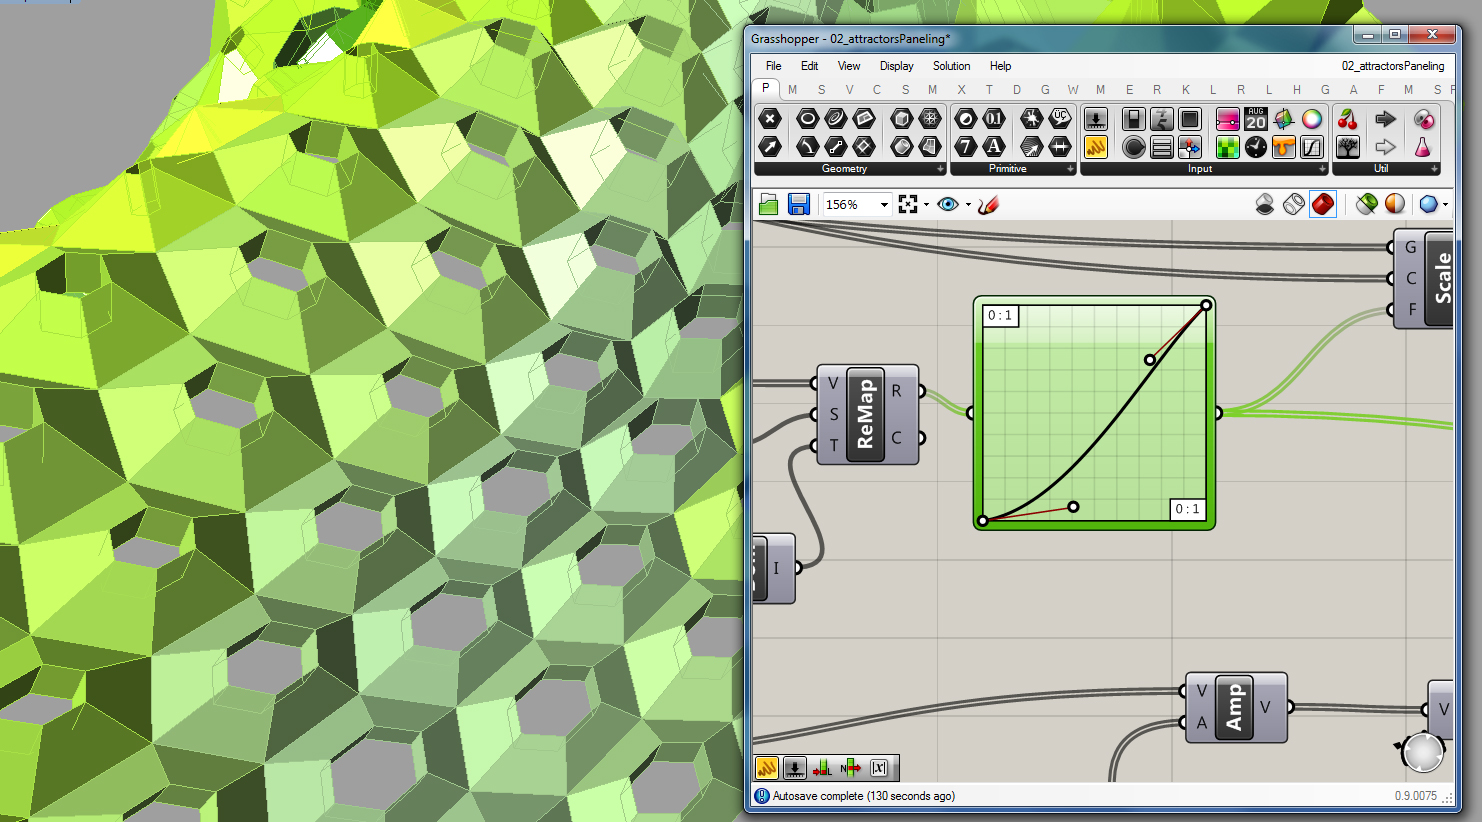The width and height of the screenshot is (1482, 822).
Task: Open the Solution menu
Action: point(951,66)
